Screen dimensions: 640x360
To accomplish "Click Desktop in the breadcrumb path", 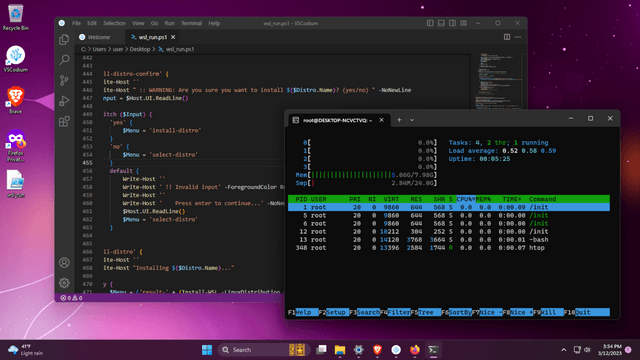I will (x=140, y=49).
